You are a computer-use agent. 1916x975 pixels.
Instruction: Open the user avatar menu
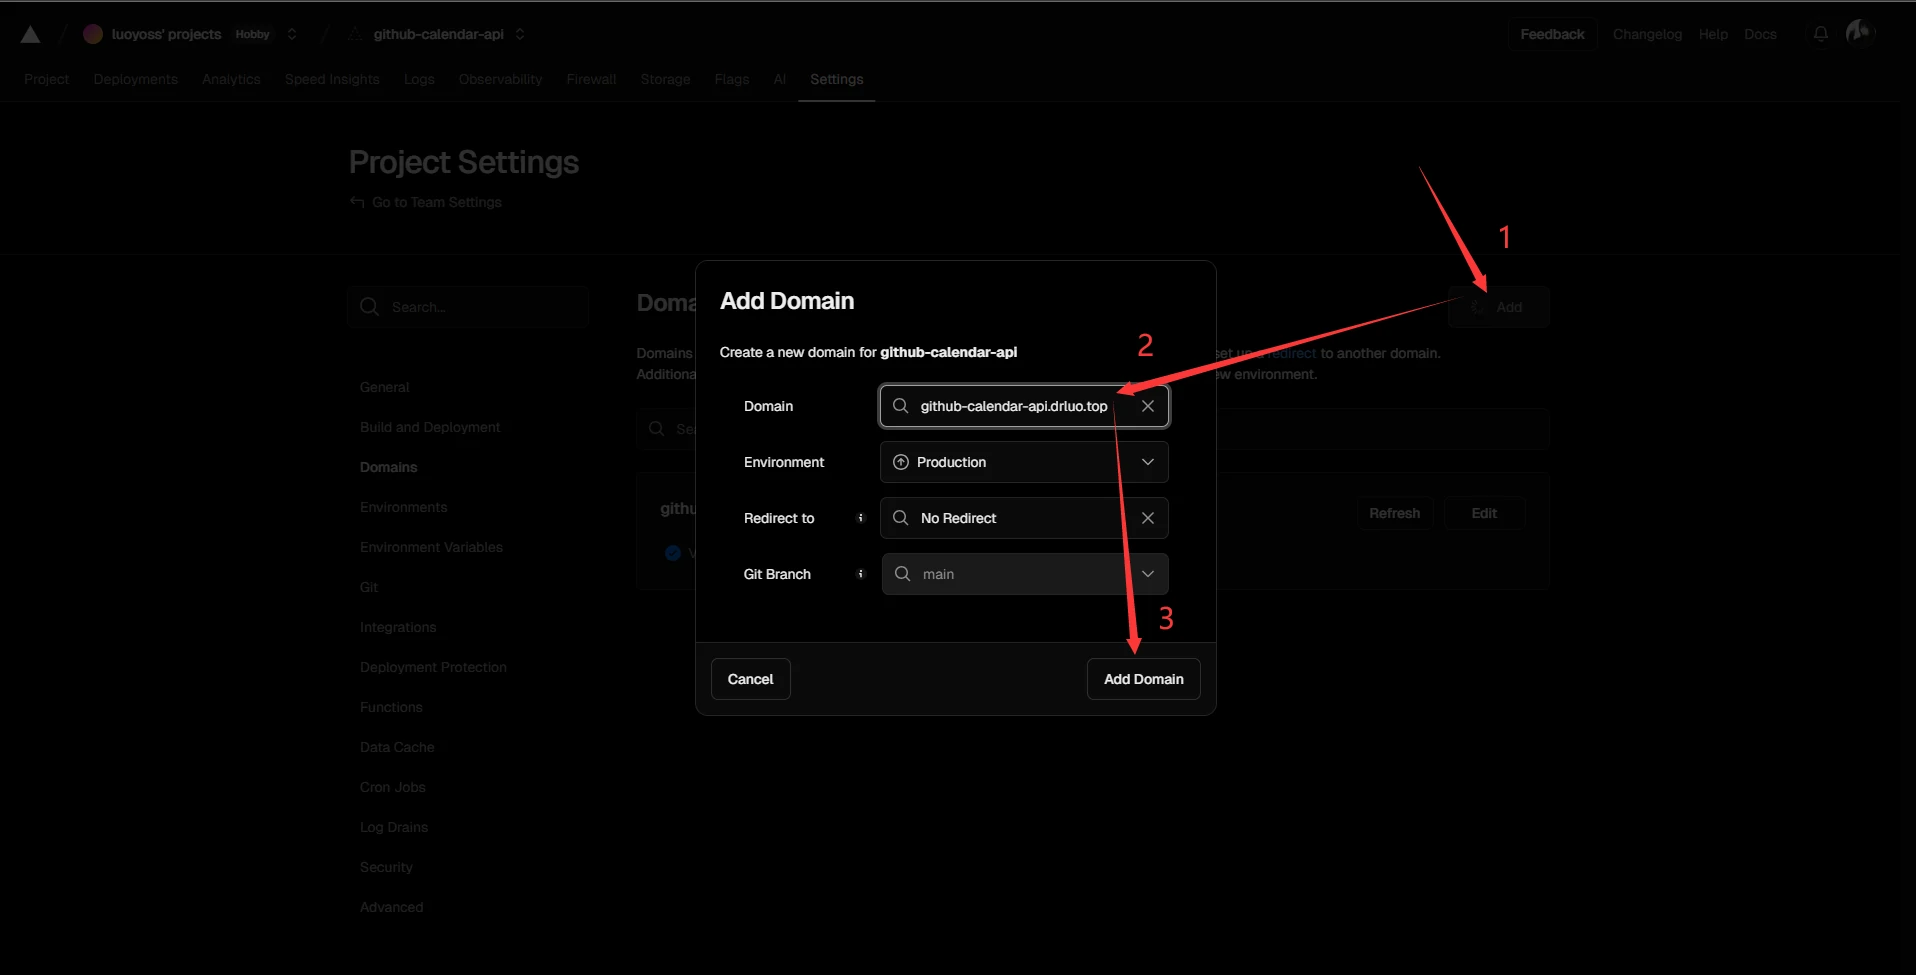click(x=1859, y=33)
